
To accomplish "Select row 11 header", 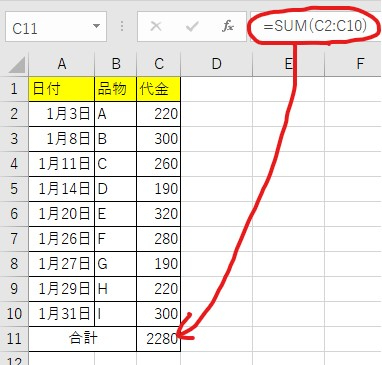I will (14, 339).
